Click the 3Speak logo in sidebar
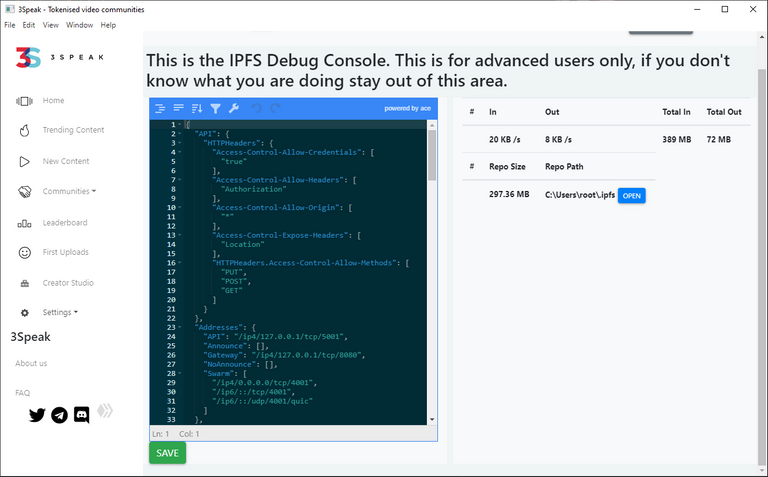768x477 pixels. [59, 57]
